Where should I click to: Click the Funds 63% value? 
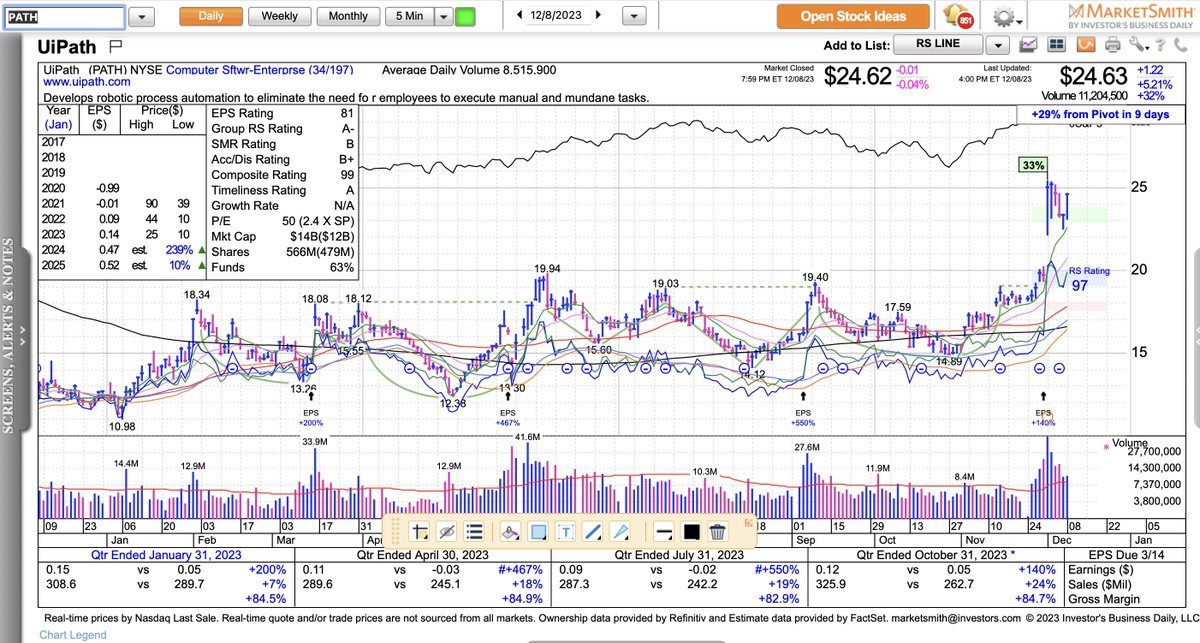[343, 266]
